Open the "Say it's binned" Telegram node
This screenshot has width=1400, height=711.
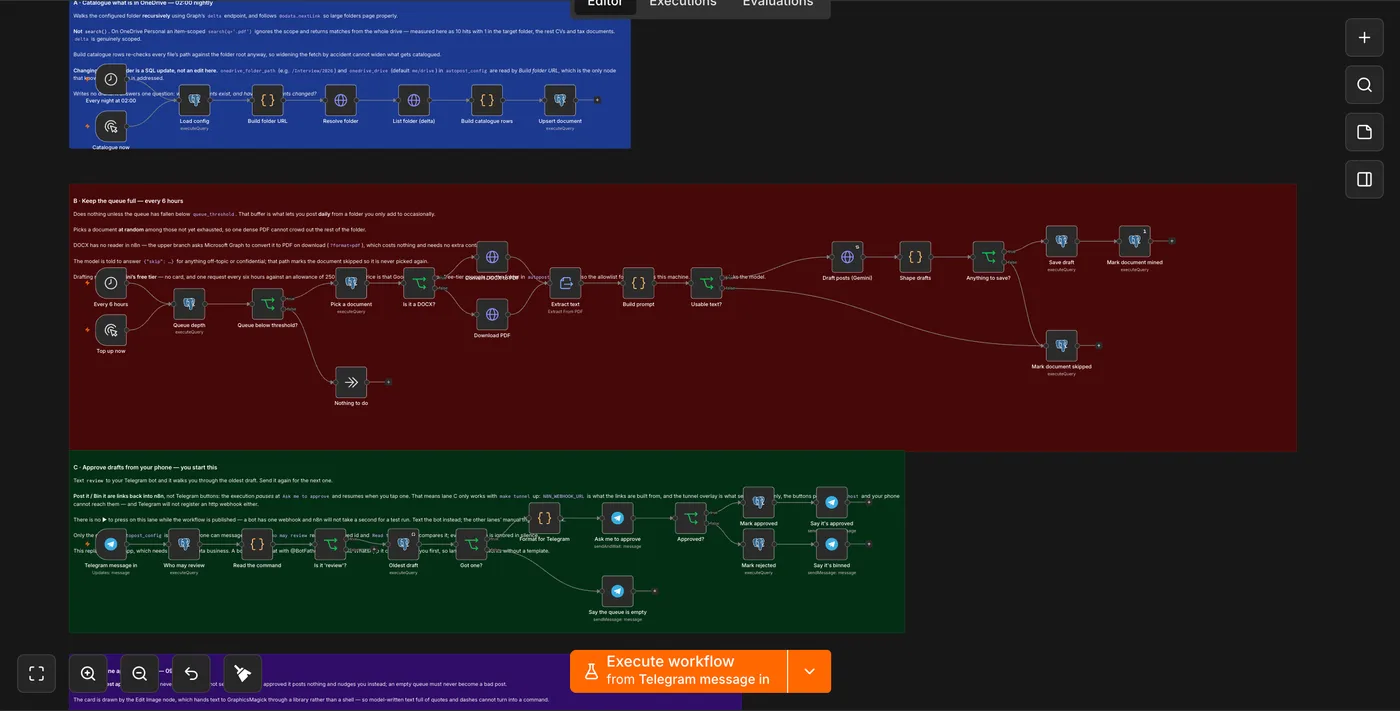tap(831, 544)
